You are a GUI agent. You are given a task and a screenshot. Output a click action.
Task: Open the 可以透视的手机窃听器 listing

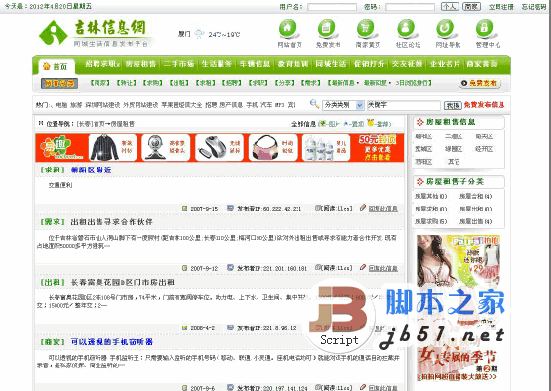pyautogui.click(x=112, y=342)
